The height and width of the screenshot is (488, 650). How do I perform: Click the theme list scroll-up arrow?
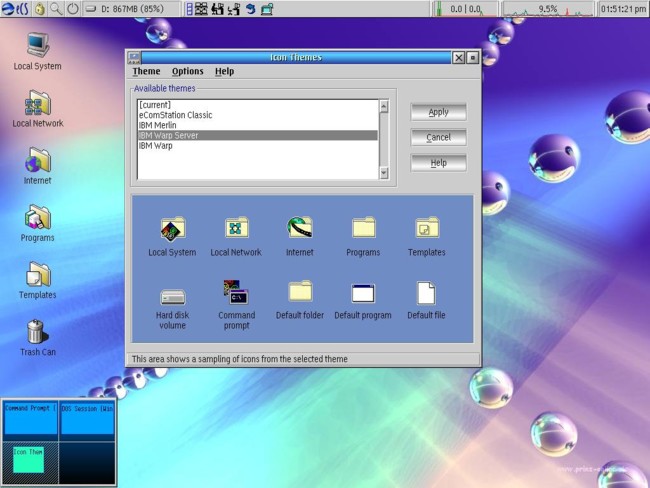[x=384, y=106]
